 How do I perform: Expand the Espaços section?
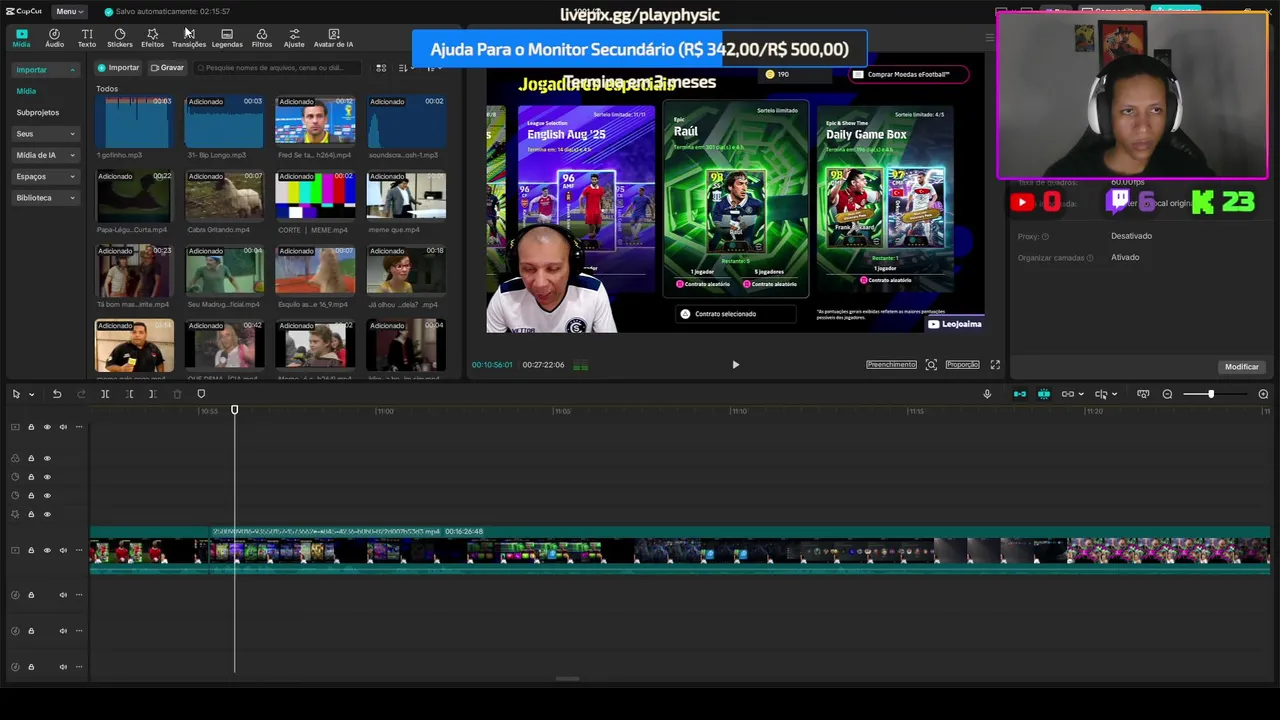(x=46, y=176)
